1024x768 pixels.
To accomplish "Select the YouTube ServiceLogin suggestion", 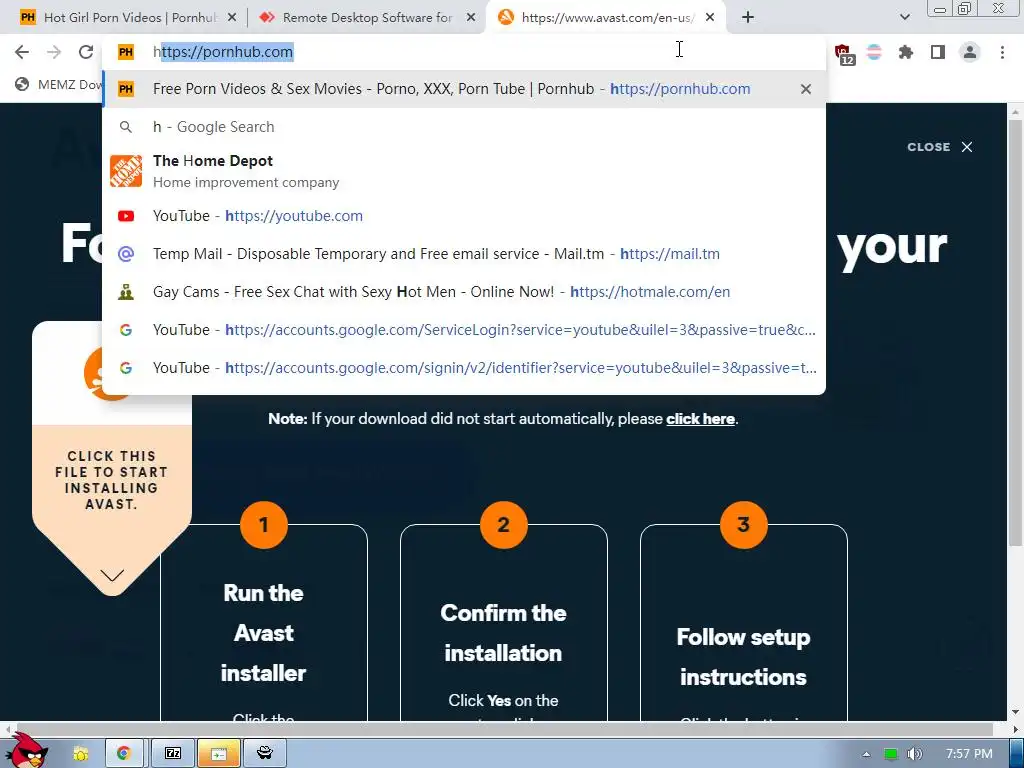I will 464,330.
